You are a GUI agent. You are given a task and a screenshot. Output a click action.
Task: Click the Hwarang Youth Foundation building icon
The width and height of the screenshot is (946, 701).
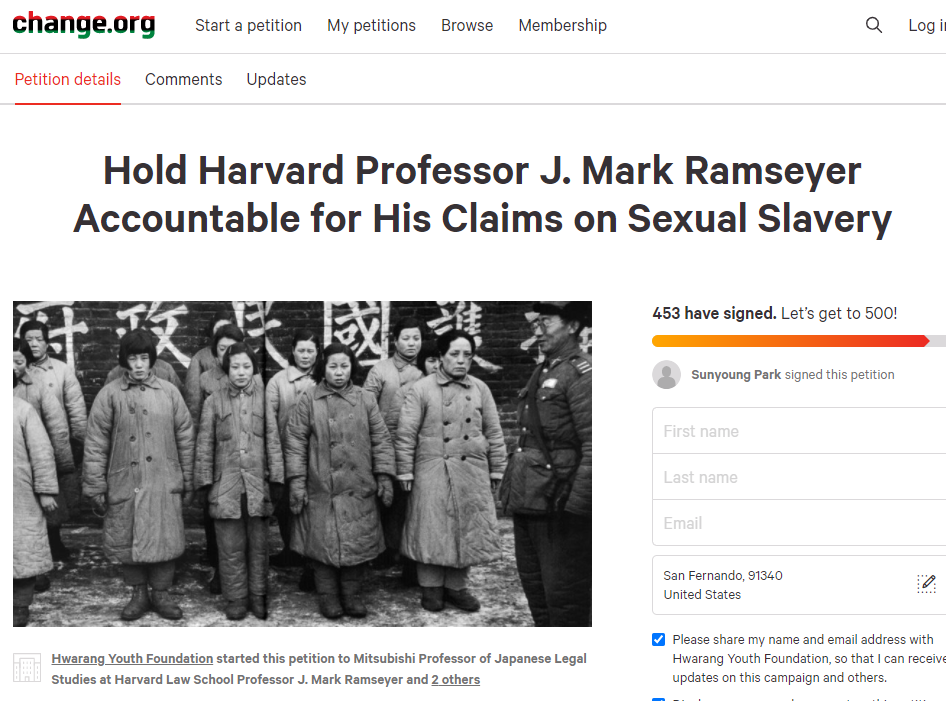(27, 668)
